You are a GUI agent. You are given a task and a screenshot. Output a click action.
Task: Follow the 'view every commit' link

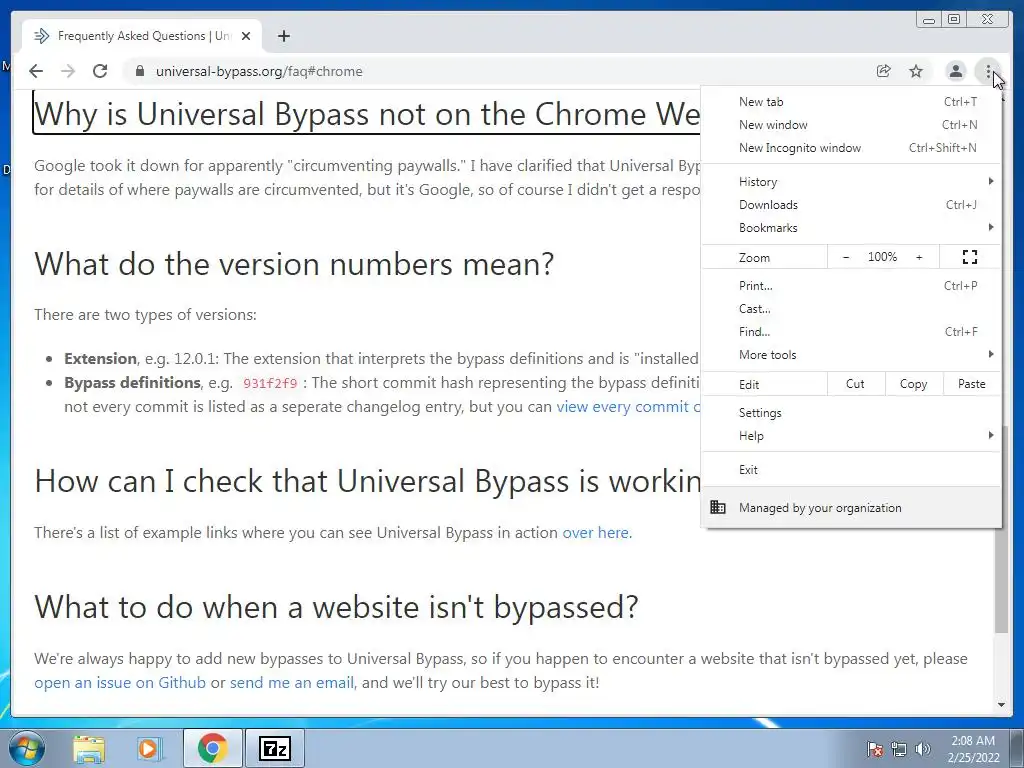pyautogui.click(x=628, y=407)
